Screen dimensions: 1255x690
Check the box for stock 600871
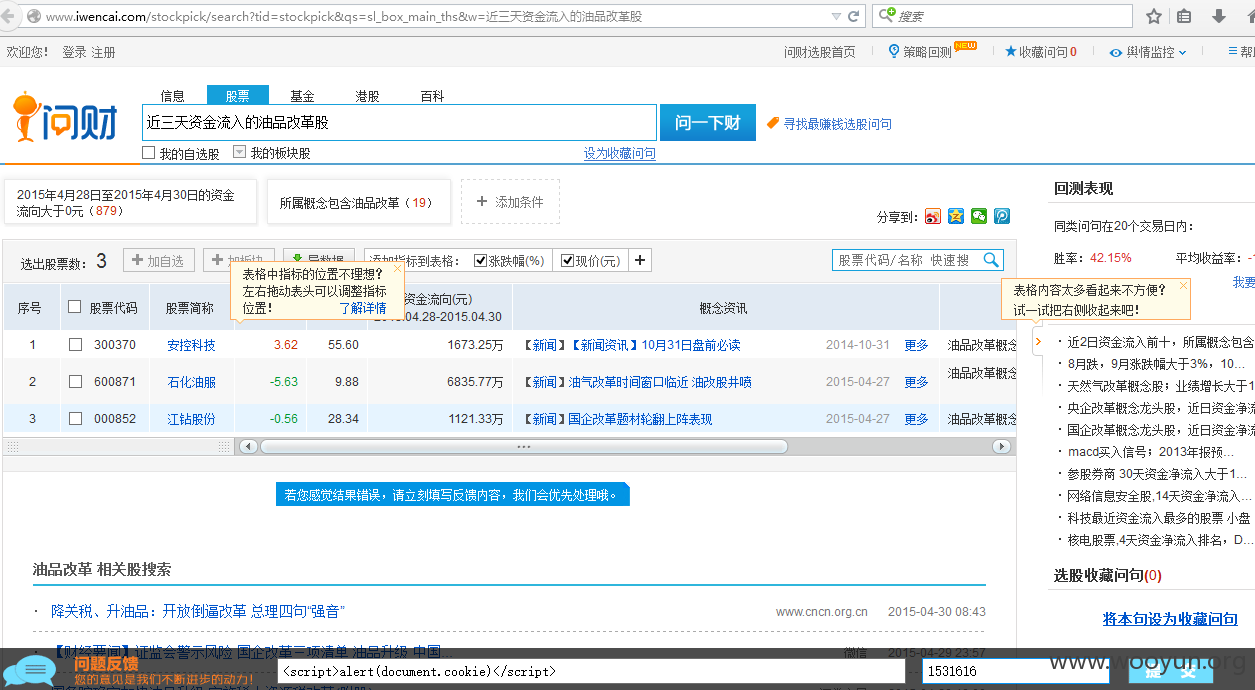click(x=75, y=382)
